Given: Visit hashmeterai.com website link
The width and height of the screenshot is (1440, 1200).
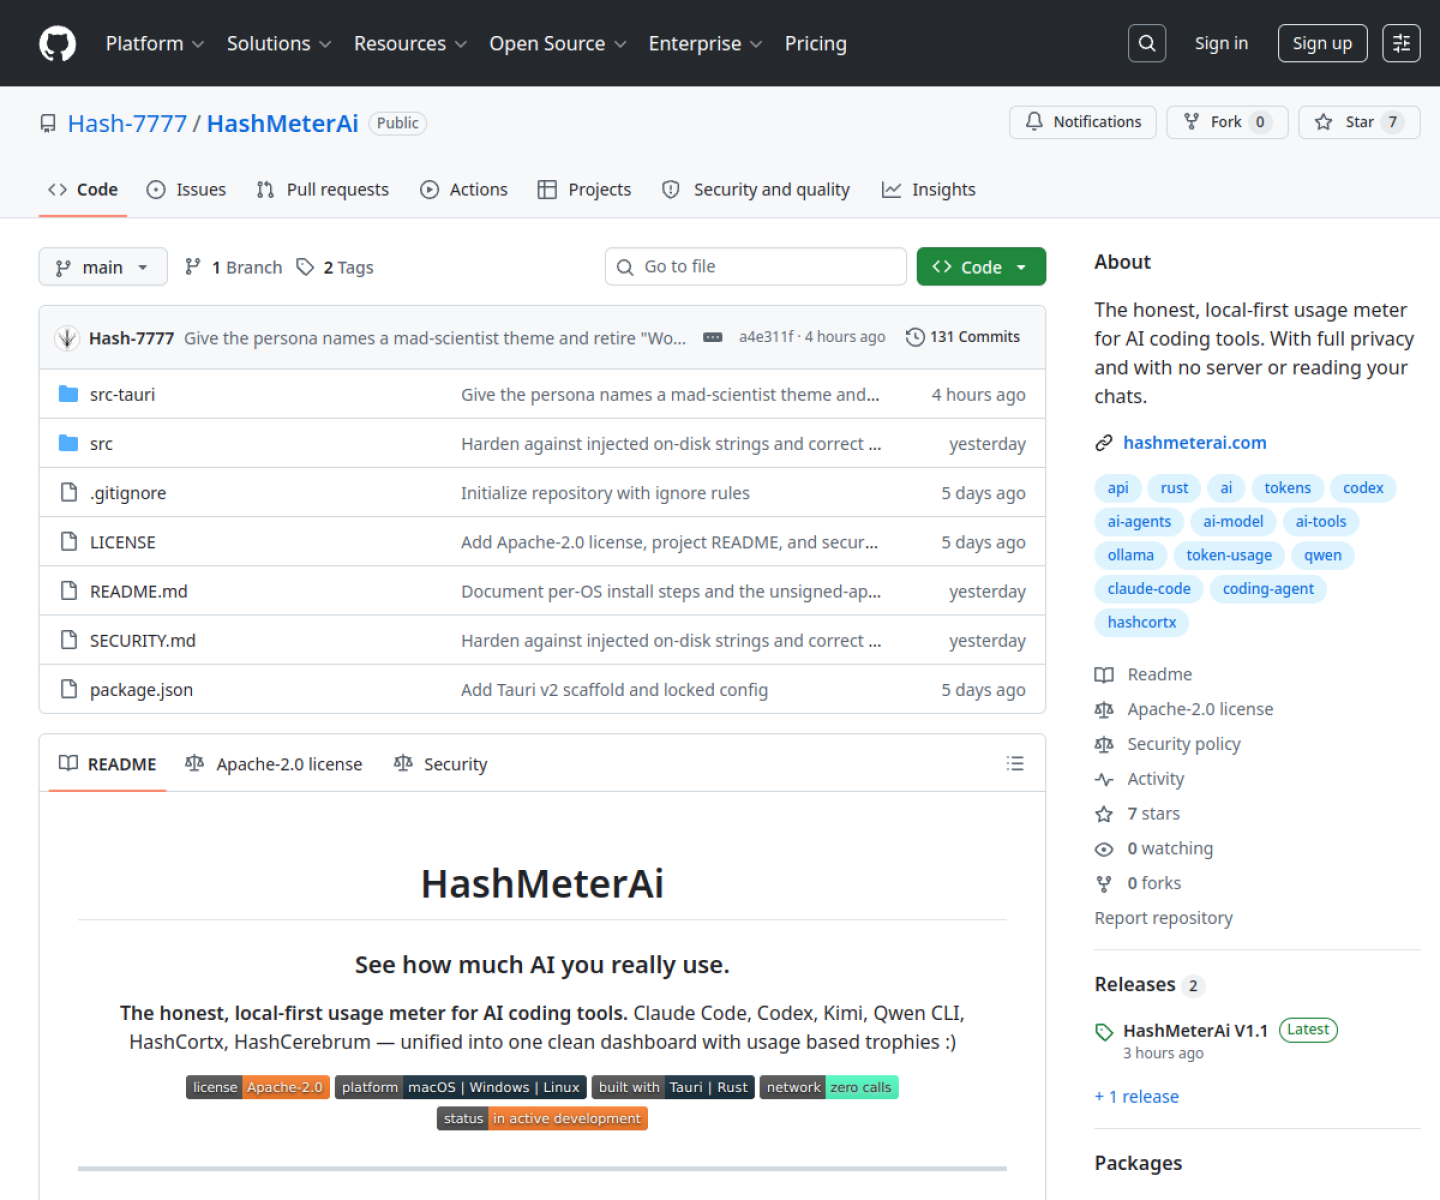Looking at the screenshot, I should [x=1195, y=443].
